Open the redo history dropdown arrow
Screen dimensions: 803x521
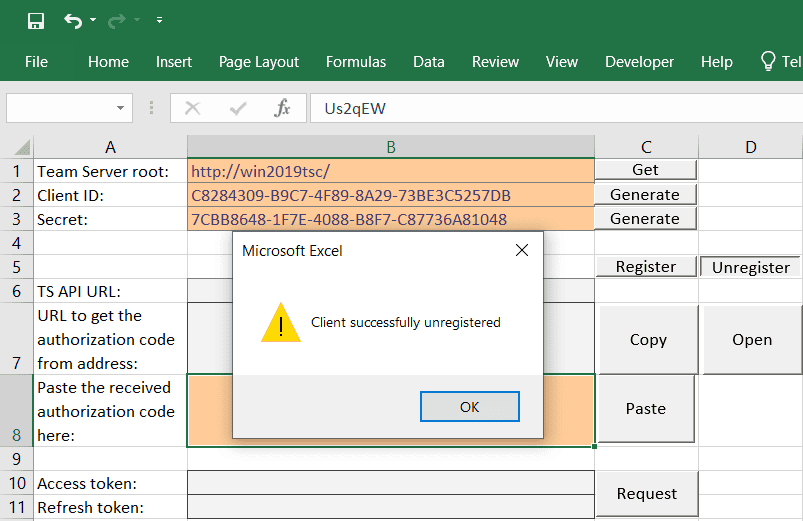click(x=137, y=20)
